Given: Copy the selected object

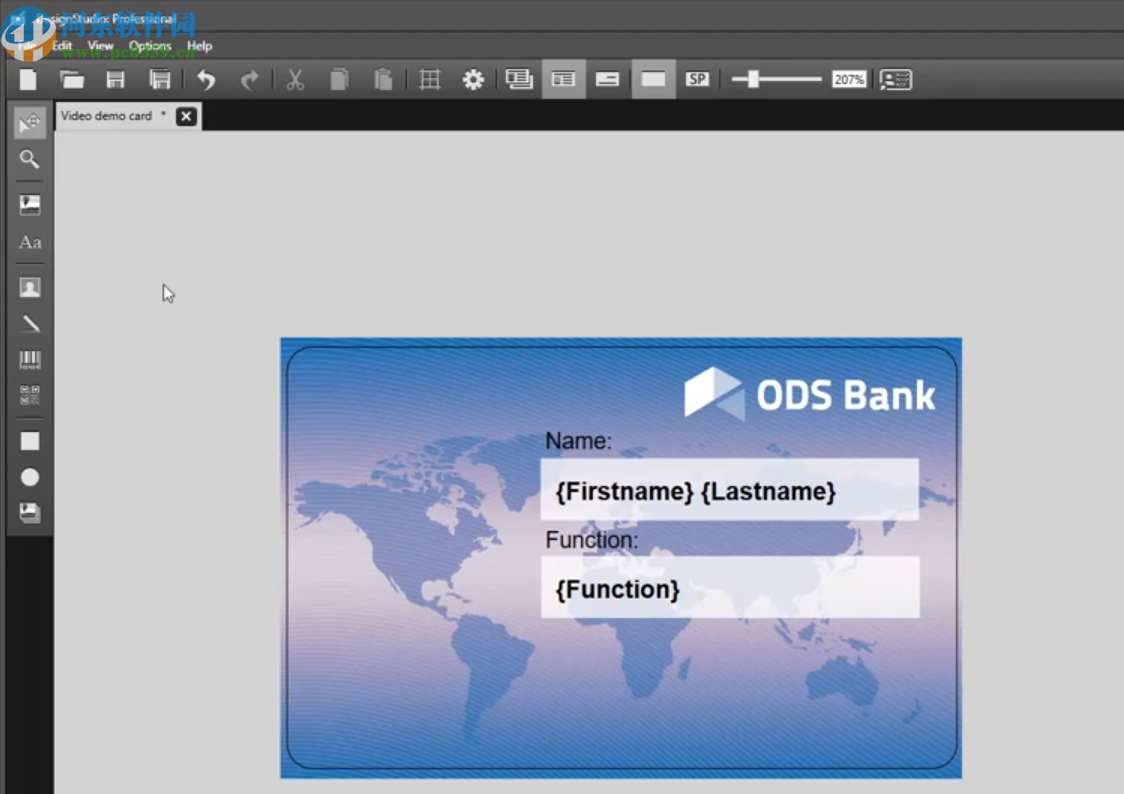Looking at the screenshot, I should coord(339,80).
